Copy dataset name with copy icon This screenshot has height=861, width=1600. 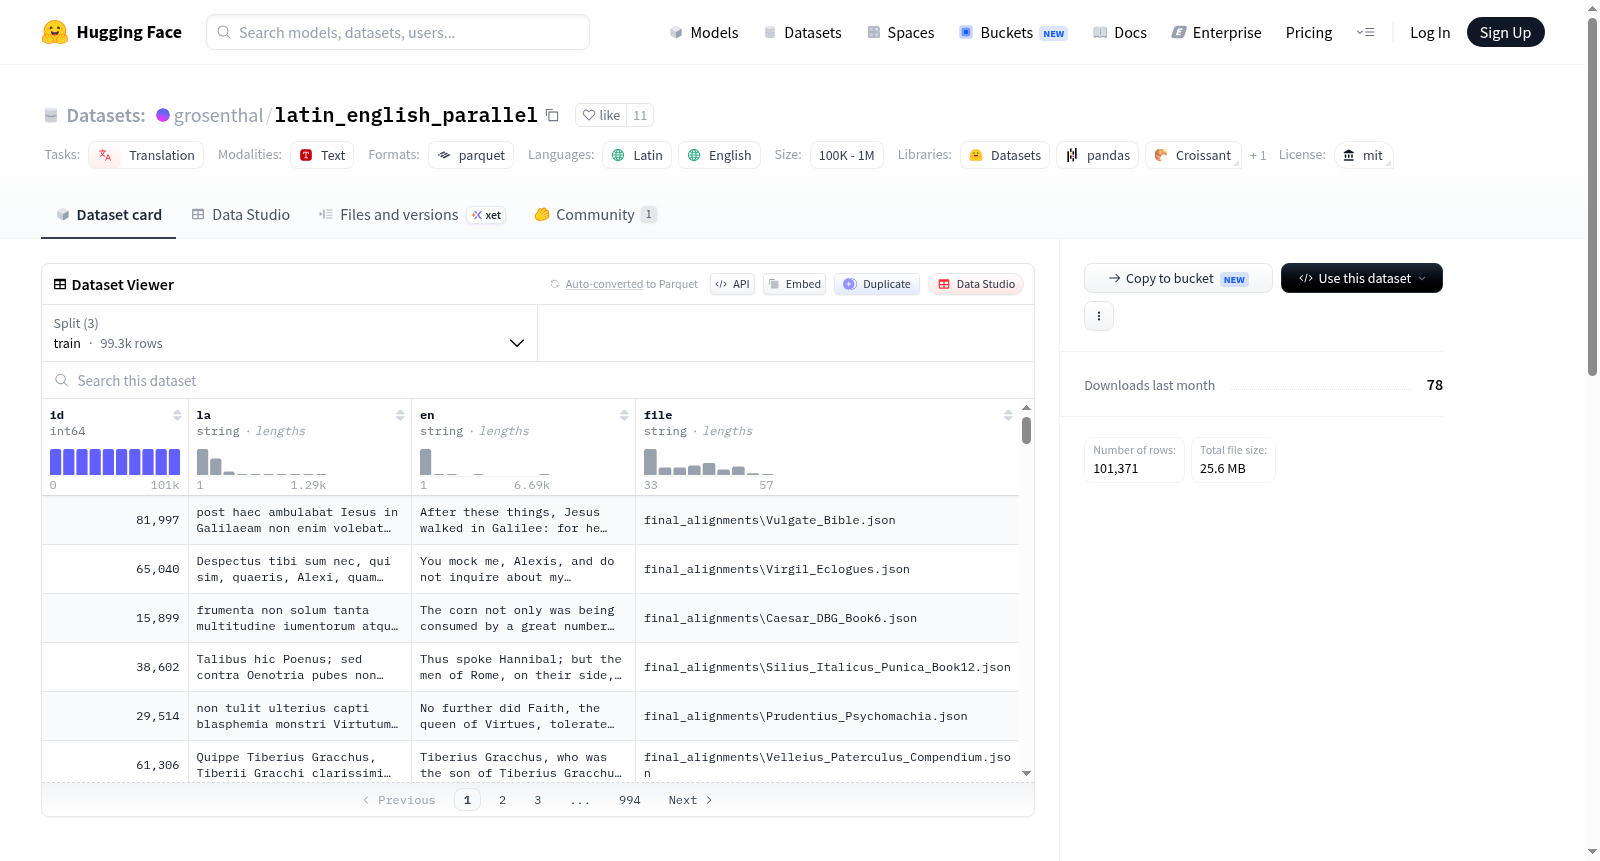552,115
